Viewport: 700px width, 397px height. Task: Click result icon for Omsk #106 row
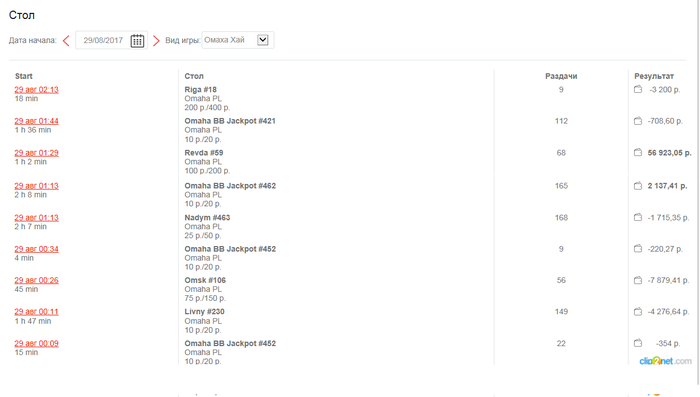pos(638,280)
